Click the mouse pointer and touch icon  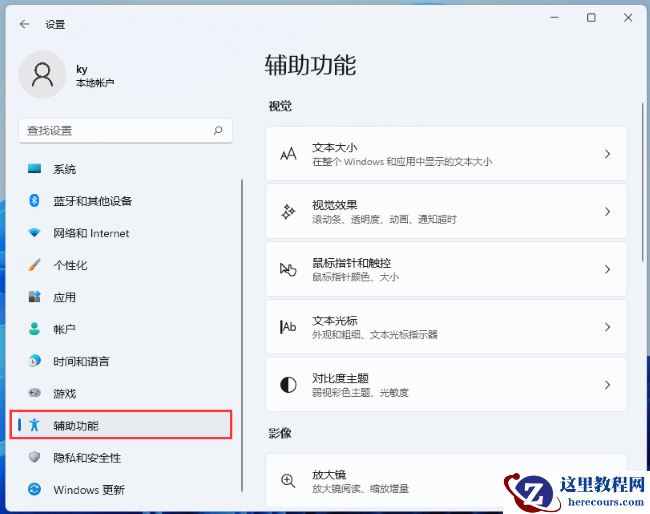[x=288, y=269]
